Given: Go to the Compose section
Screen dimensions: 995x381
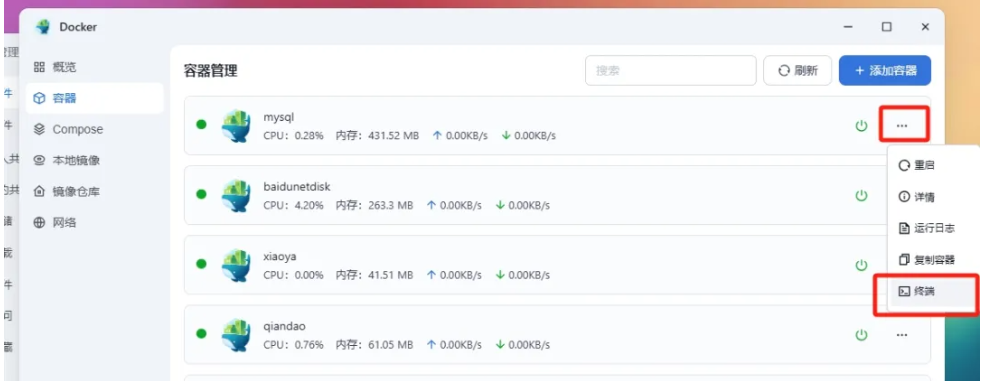Looking at the screenshot, I should point(94,130).
